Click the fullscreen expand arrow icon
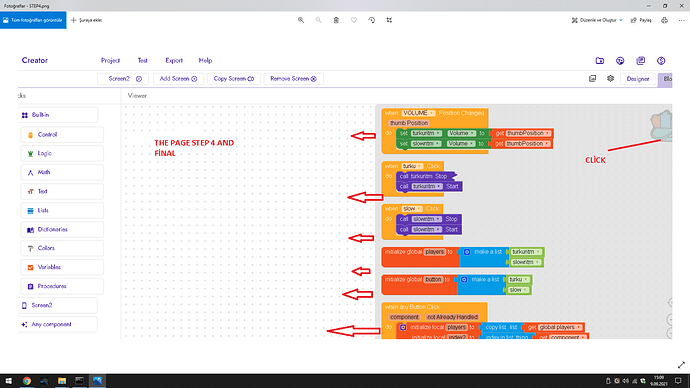Viewport: 690px width, 388px height. 681,365
